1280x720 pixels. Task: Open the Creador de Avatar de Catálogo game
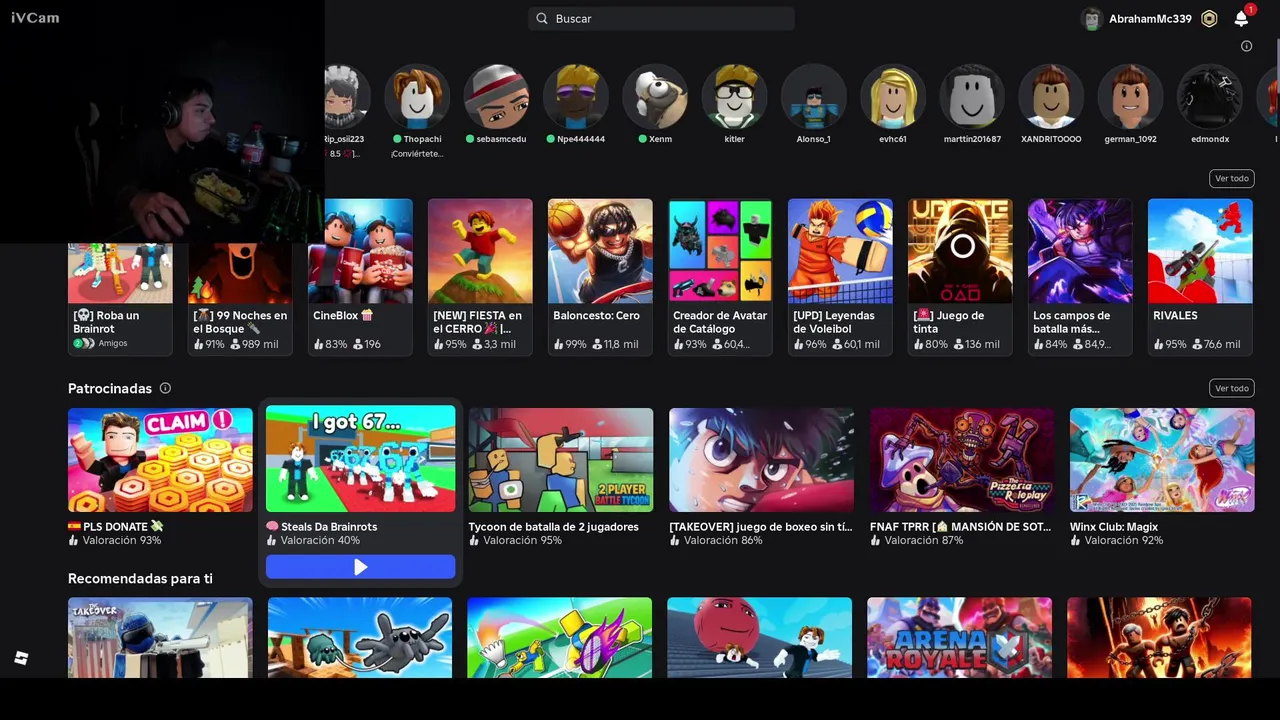coord(720,277)
